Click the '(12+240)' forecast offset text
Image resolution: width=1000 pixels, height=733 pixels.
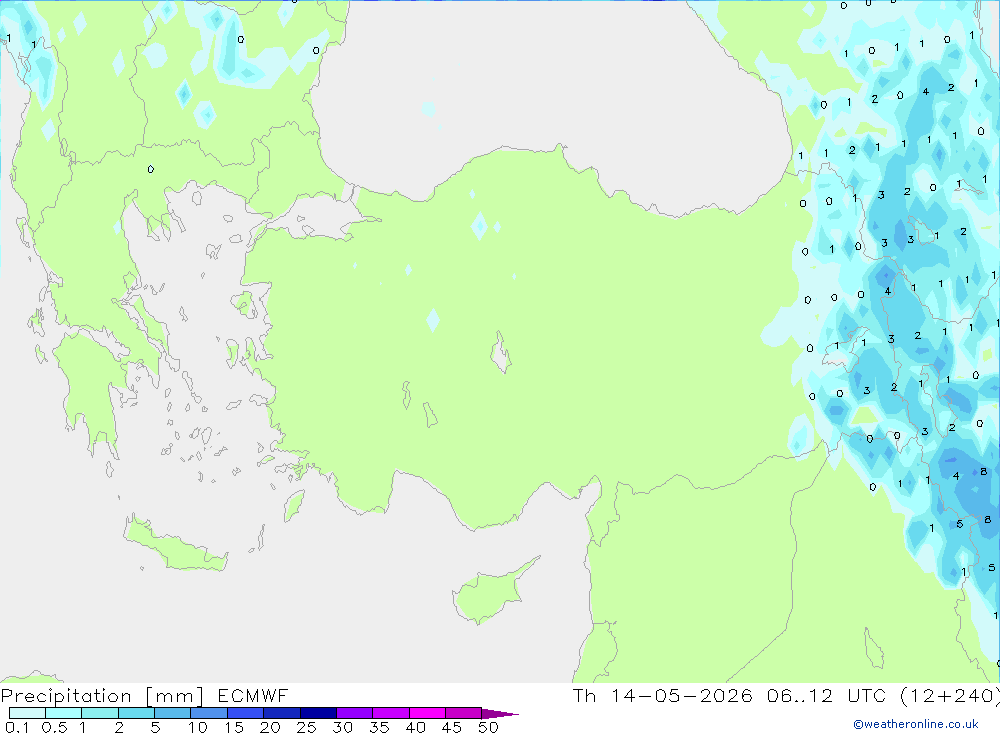click(950, 695)
